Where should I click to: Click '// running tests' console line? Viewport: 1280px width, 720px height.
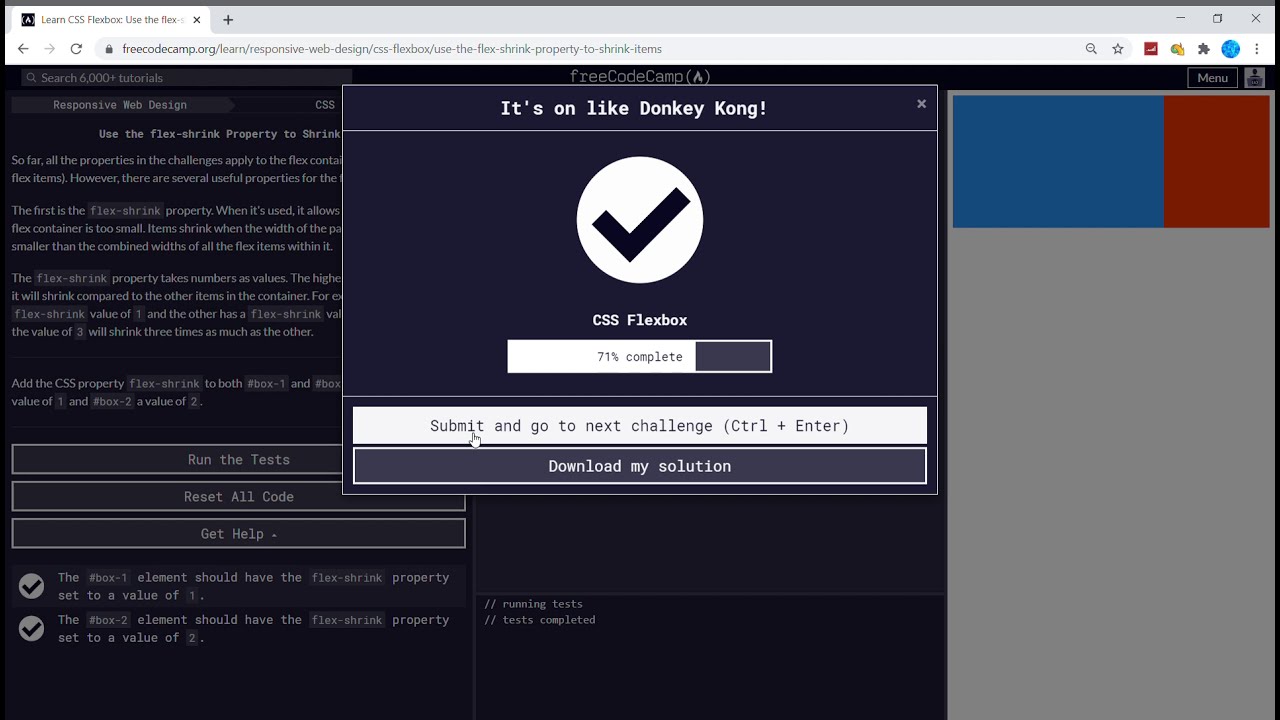click(533, 604)
